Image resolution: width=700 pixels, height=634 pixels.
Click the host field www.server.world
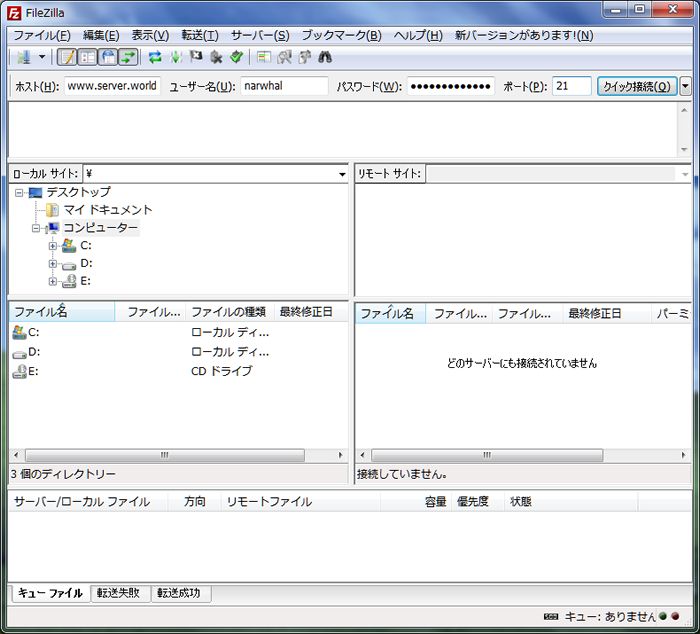(x=112, y=86)
